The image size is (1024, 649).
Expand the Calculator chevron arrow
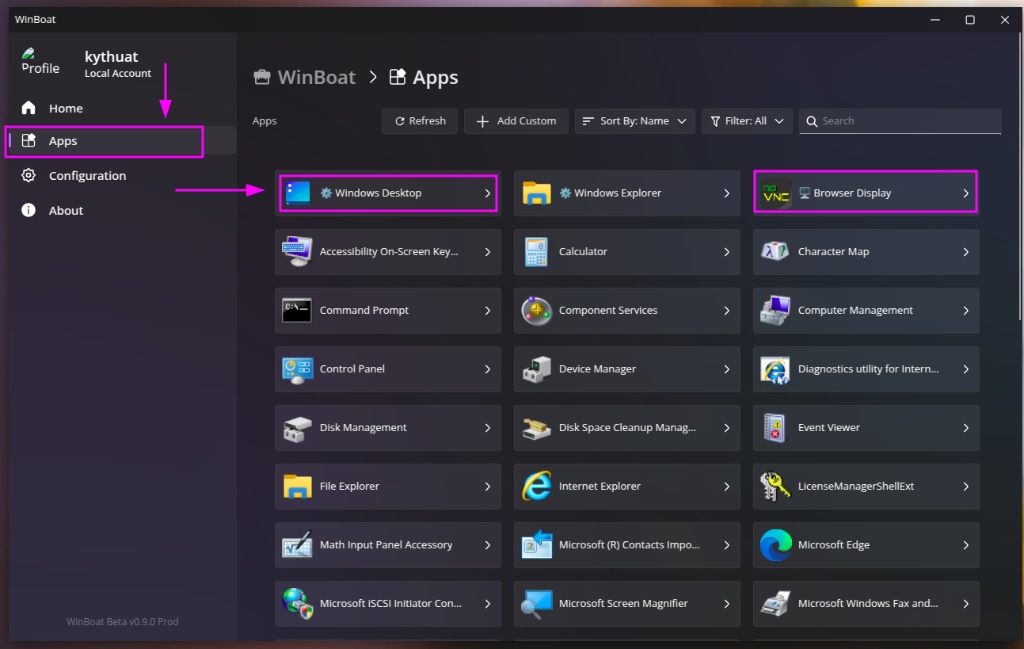click(726, 252)
